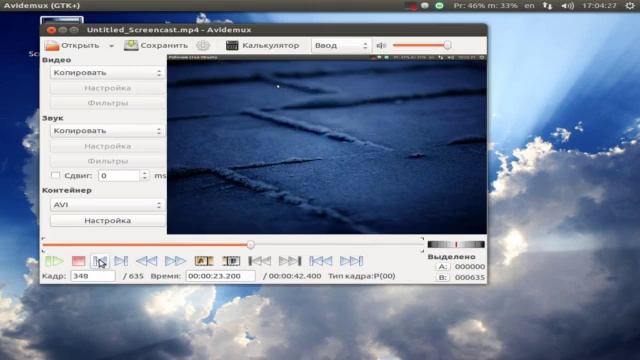Click the grey info icon after Сохранить
Image resolution: width=640 pixels, height=360 pixels.
coord(203,45)
